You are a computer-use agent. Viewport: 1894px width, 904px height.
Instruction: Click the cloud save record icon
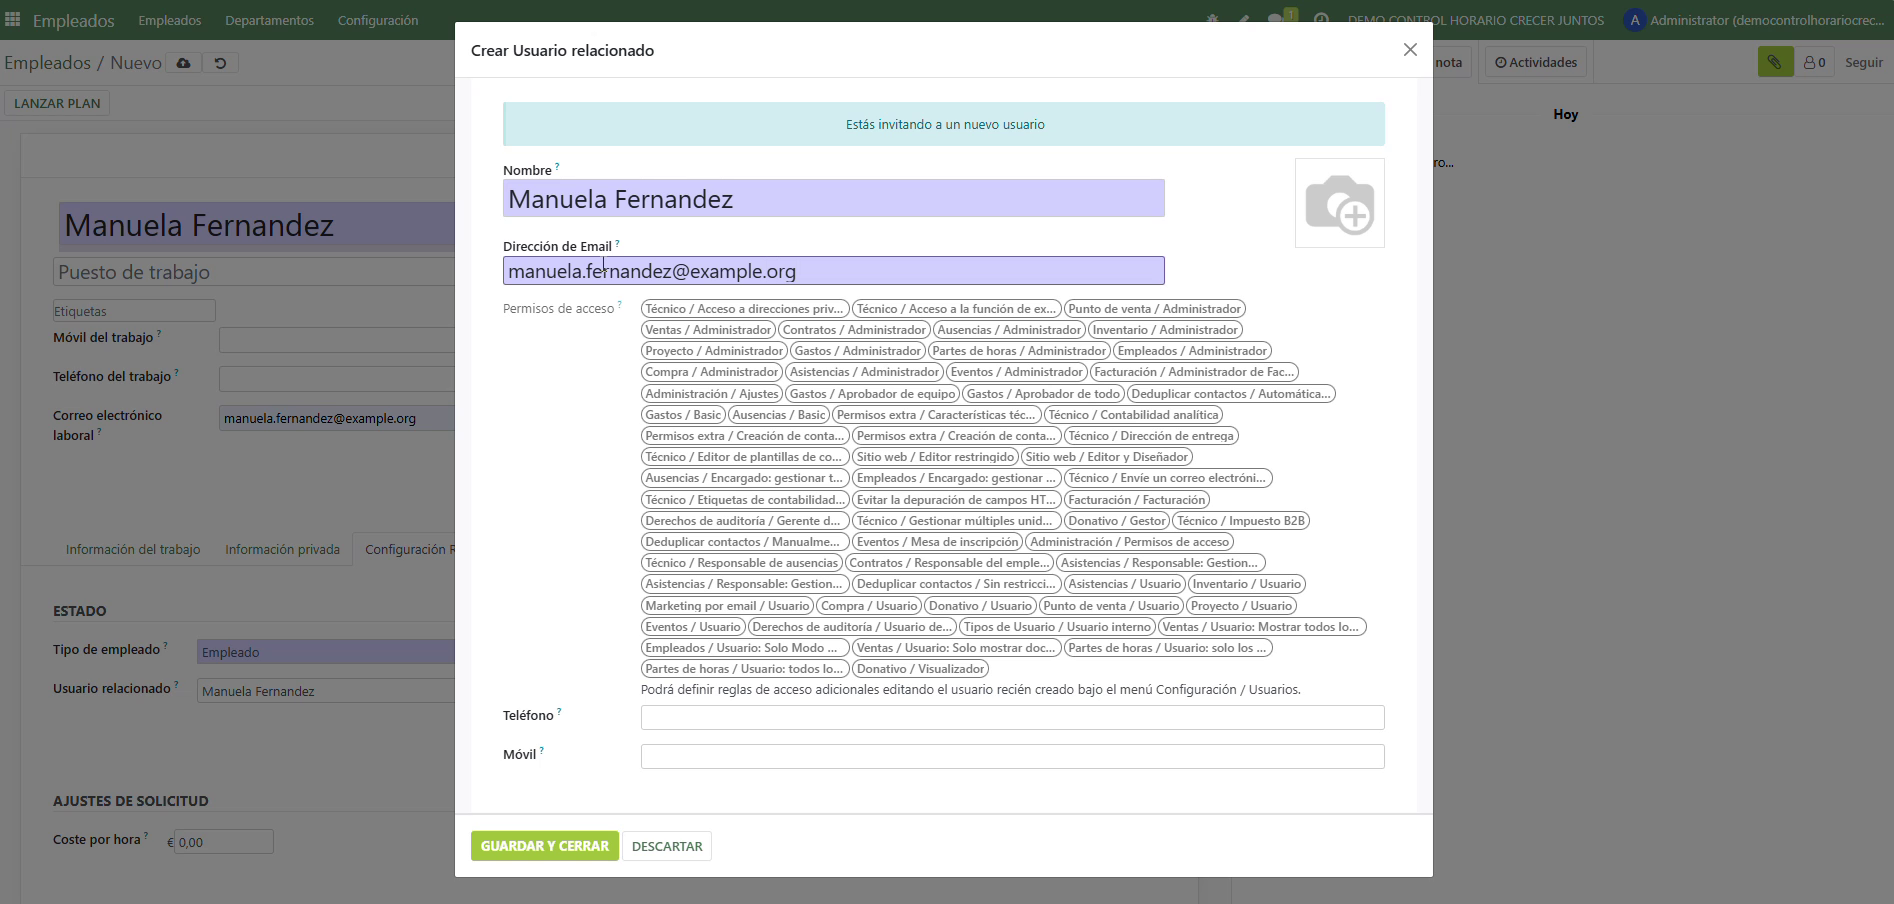point(184,63)
